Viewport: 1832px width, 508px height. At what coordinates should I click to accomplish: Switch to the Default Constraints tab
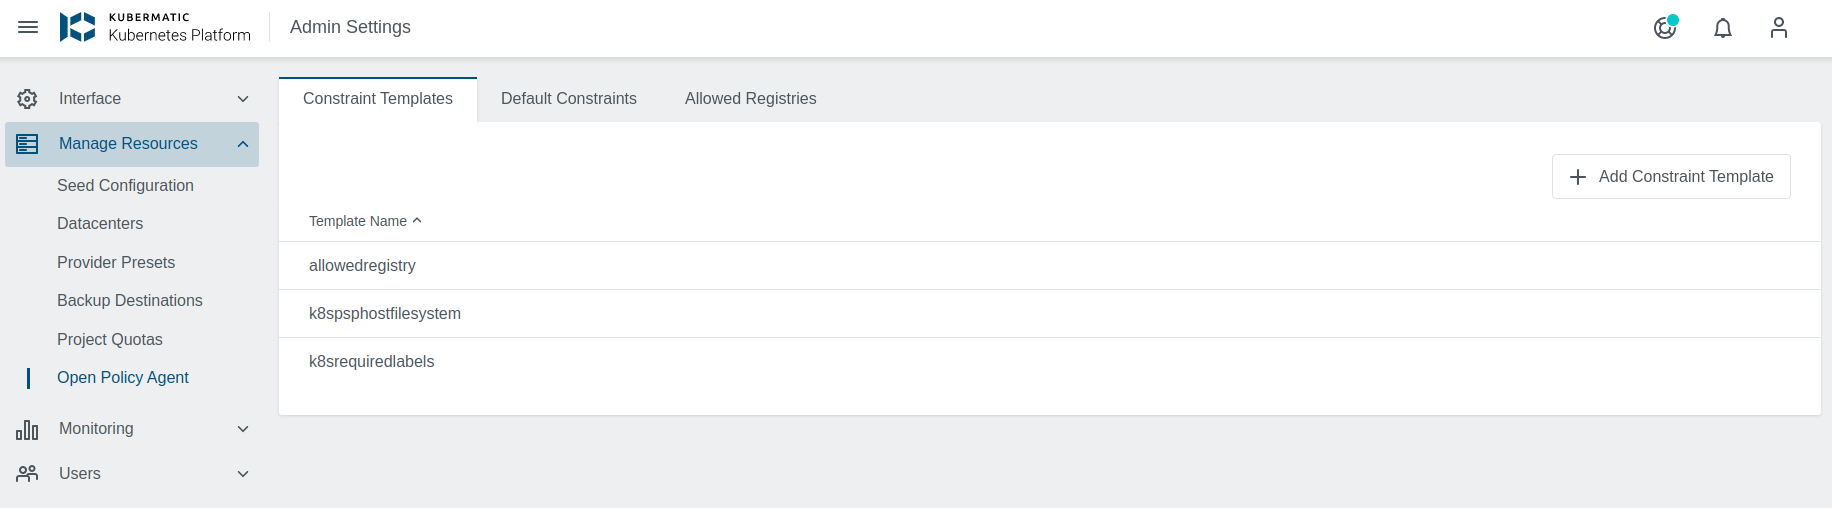coord(568,99)
